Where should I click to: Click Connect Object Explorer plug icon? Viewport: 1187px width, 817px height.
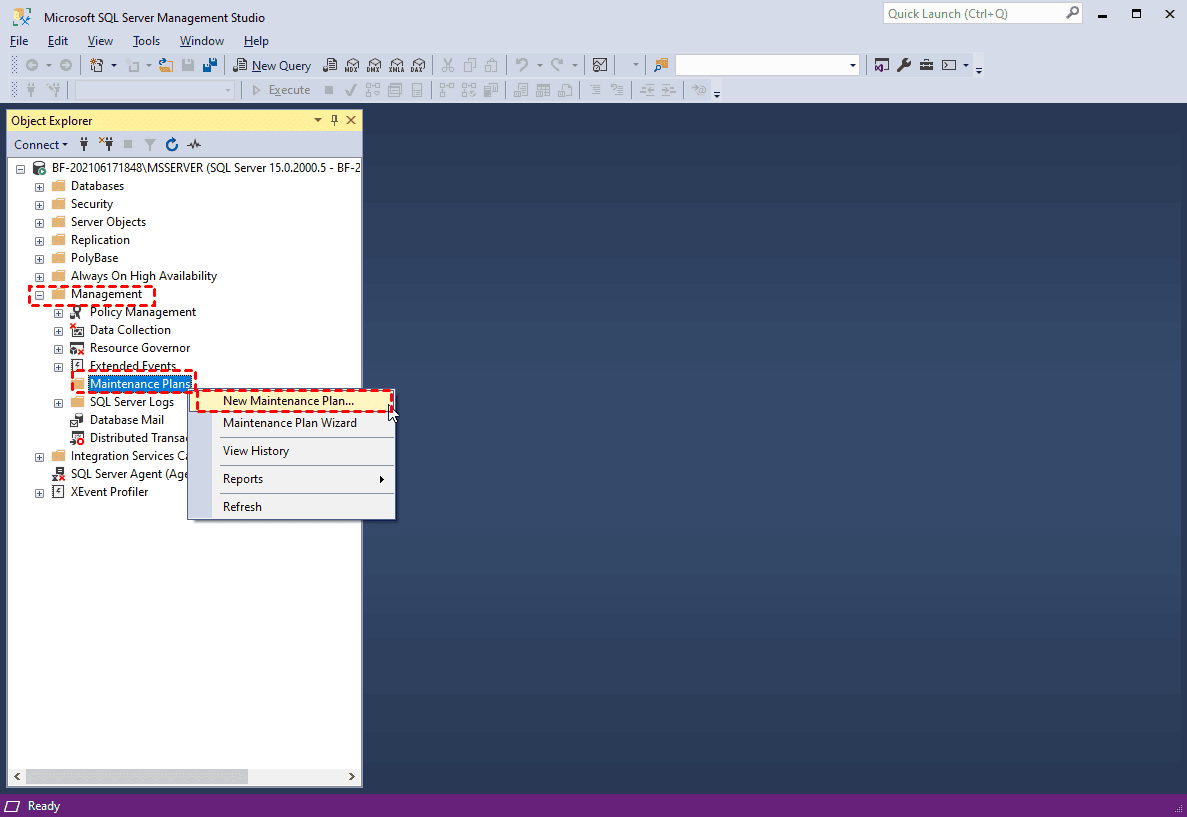point(84,145)
